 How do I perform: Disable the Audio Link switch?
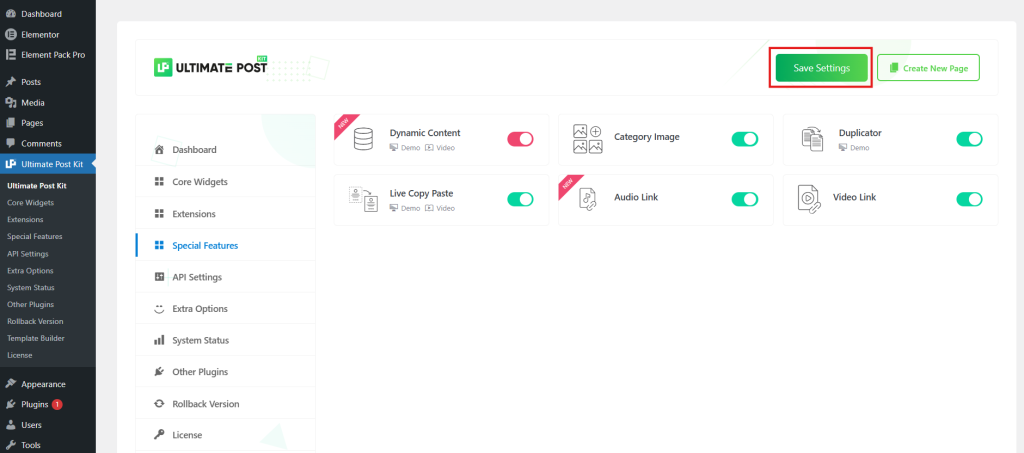[x=744, y=199]
